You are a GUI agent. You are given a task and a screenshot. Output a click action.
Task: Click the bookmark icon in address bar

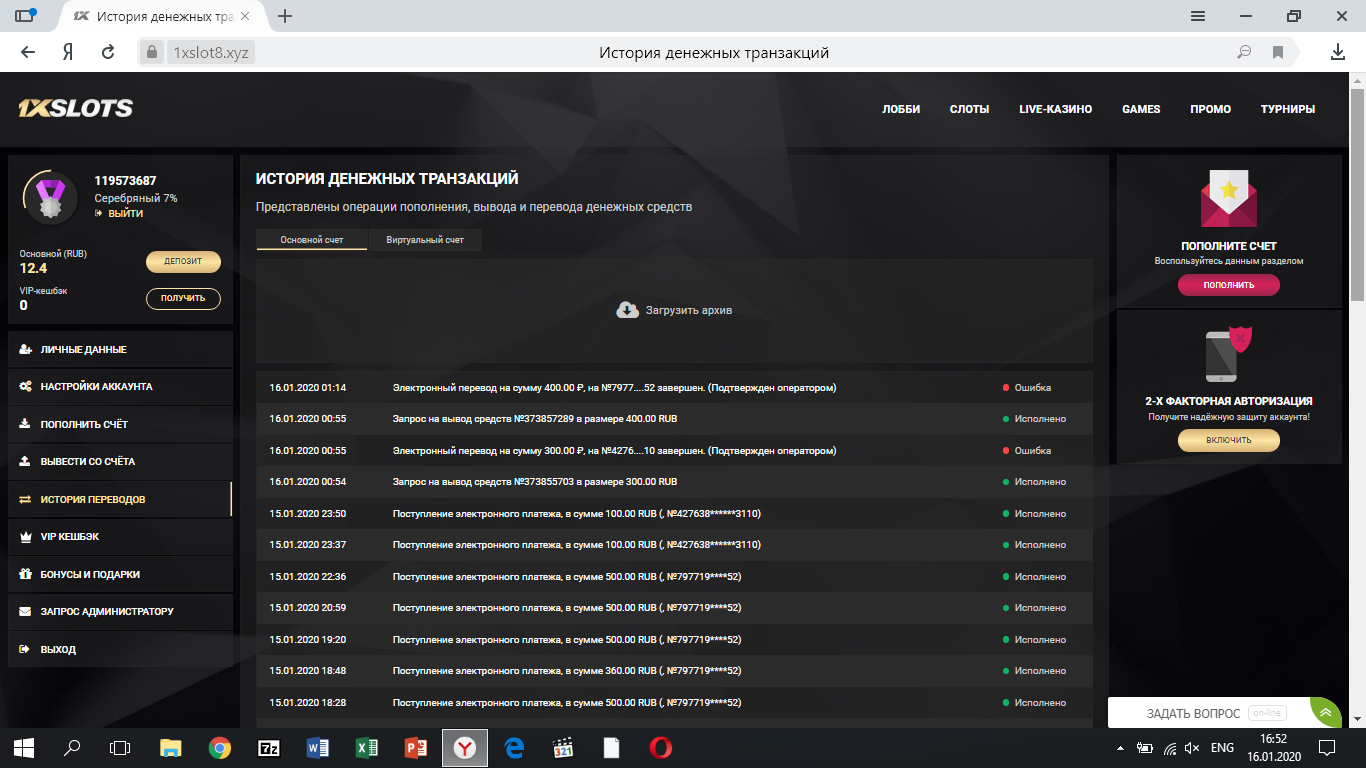(1277, 53)
